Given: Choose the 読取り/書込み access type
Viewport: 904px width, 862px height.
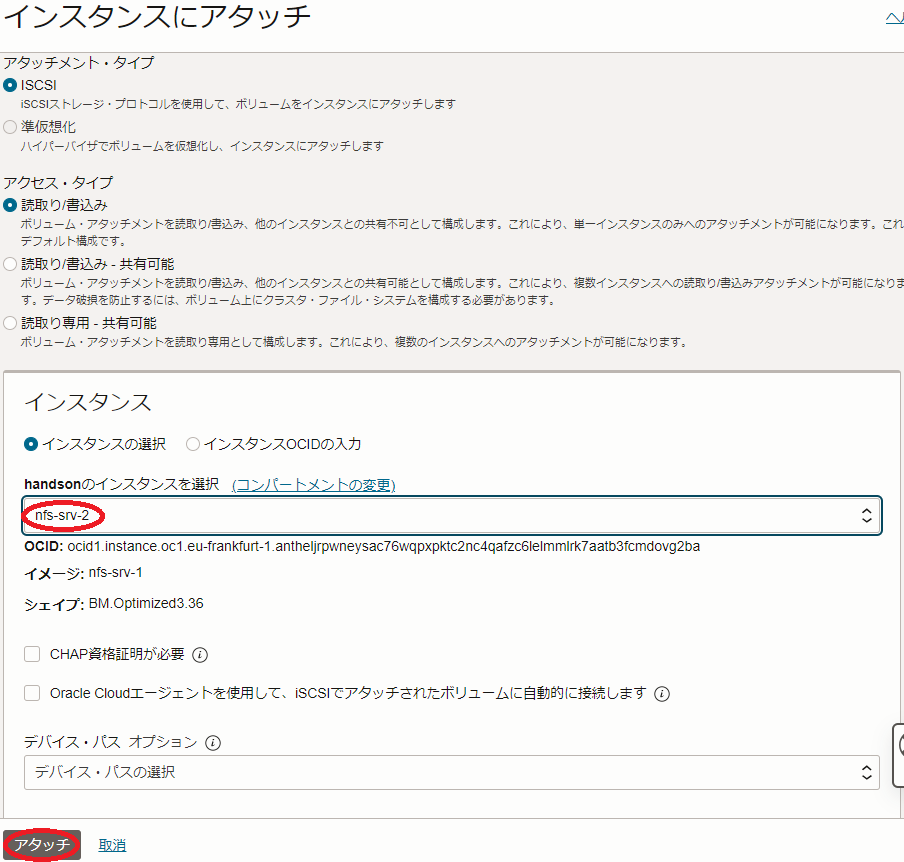Looking at the screenshot, I should click(x=11, y=204).
